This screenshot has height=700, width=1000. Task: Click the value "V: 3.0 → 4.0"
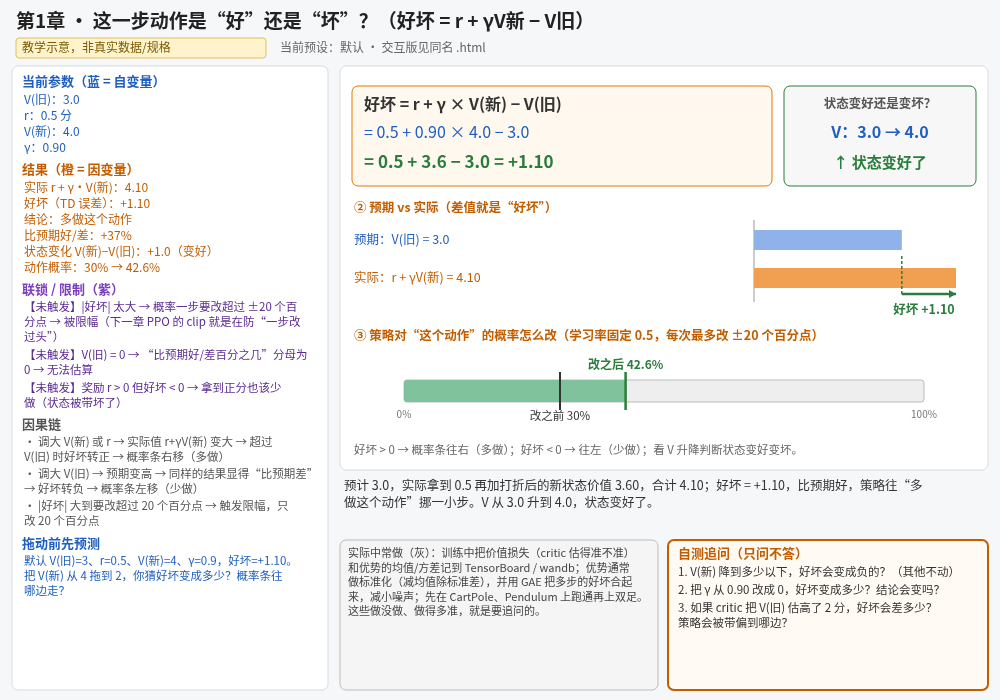point(879,133)
